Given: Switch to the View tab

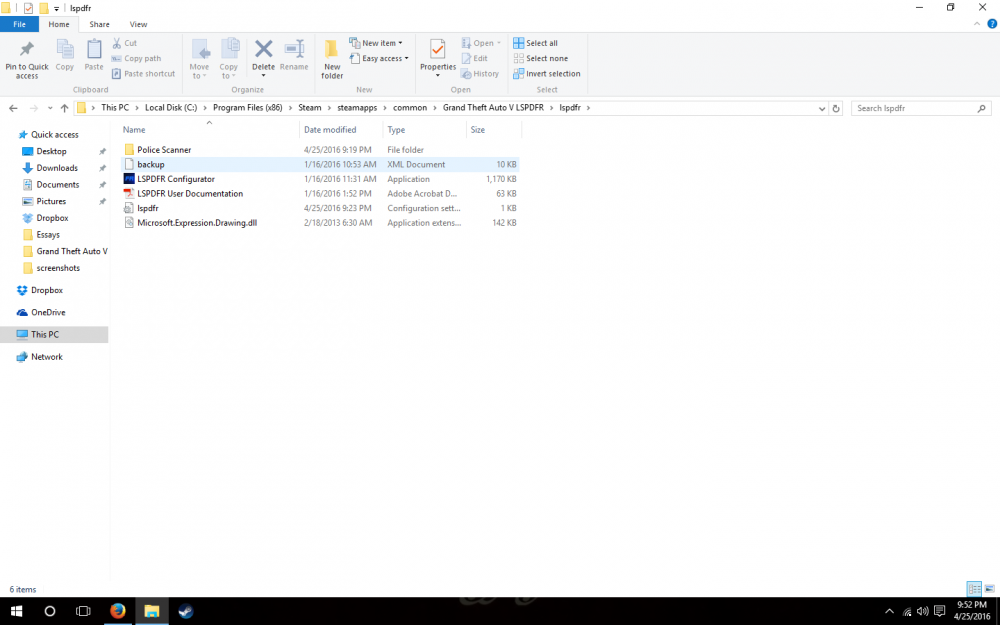Looking at the screenshot, I should [x=138, y=24].
